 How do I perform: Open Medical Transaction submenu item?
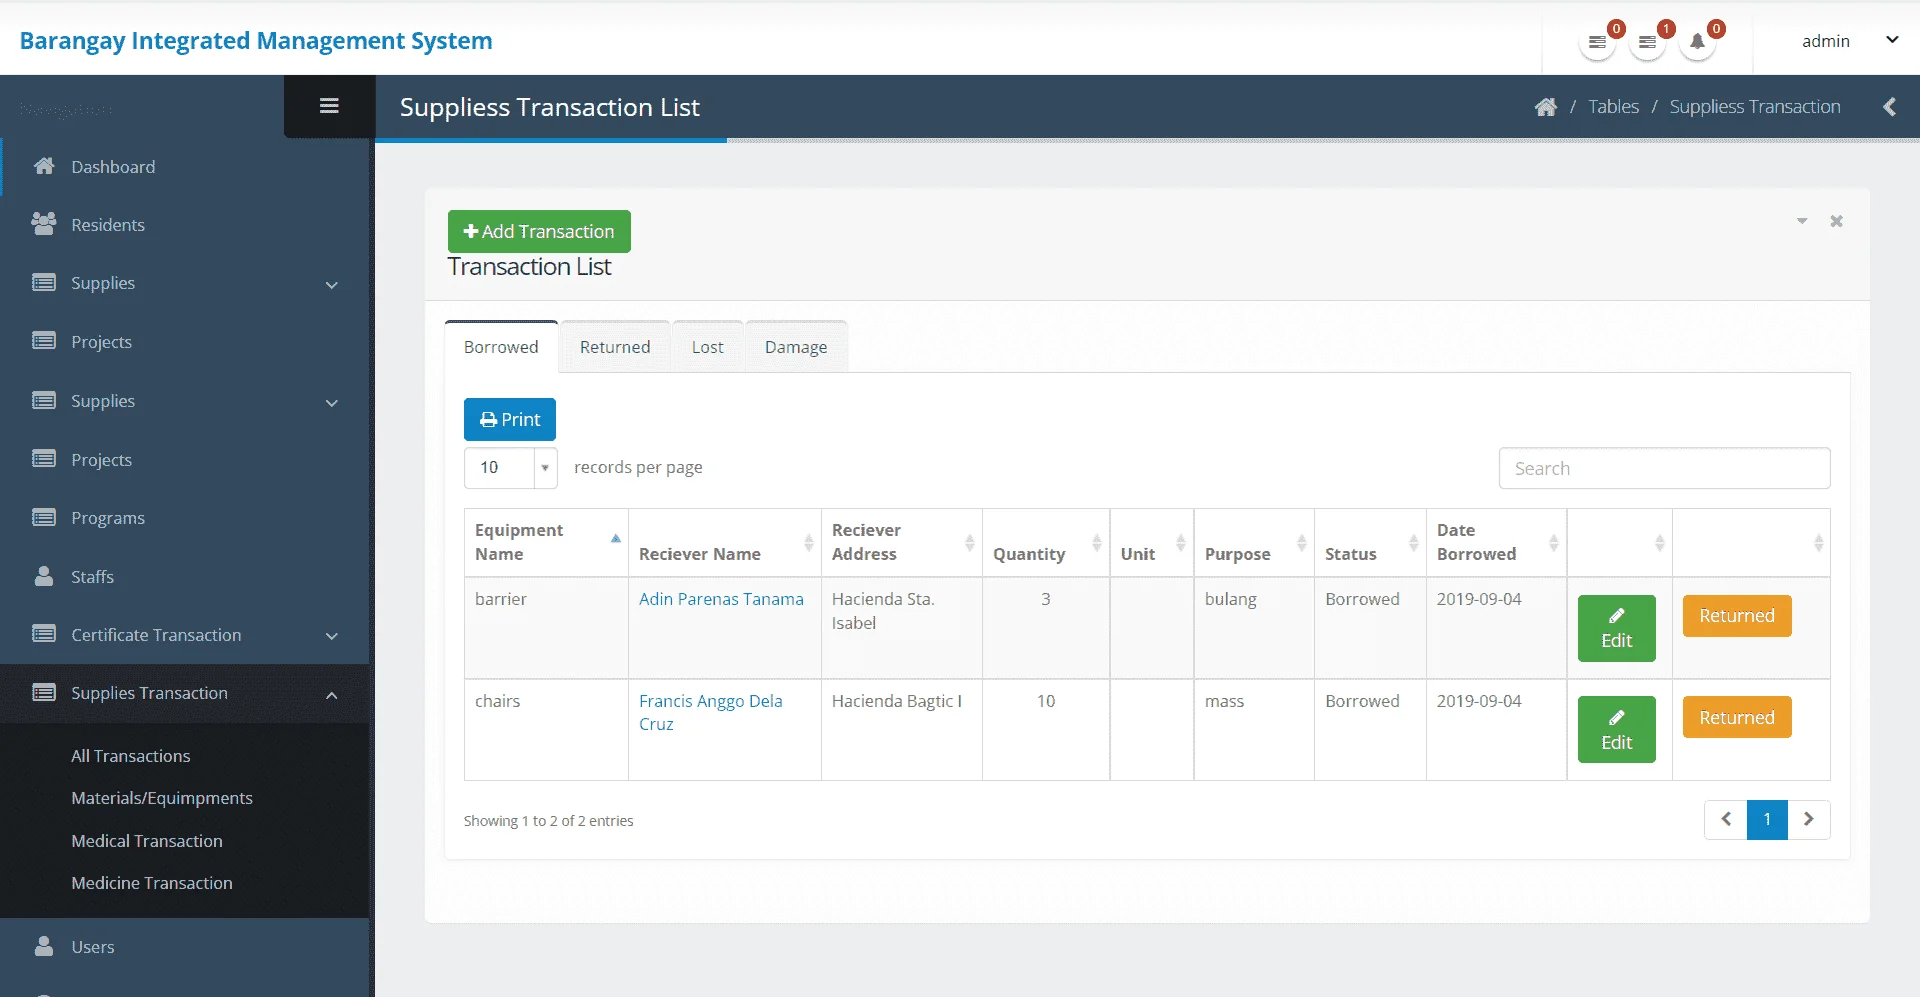point(147,841)
